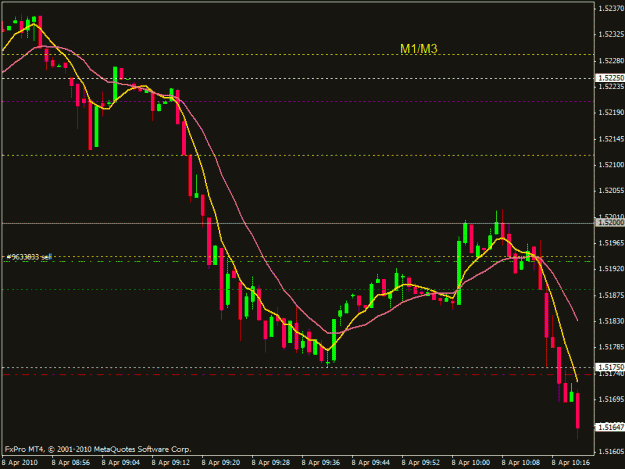Click the 1.52190 price axis label
Image resolution: width=625 pixels, height=469 pixels.
tap(611, 113)
